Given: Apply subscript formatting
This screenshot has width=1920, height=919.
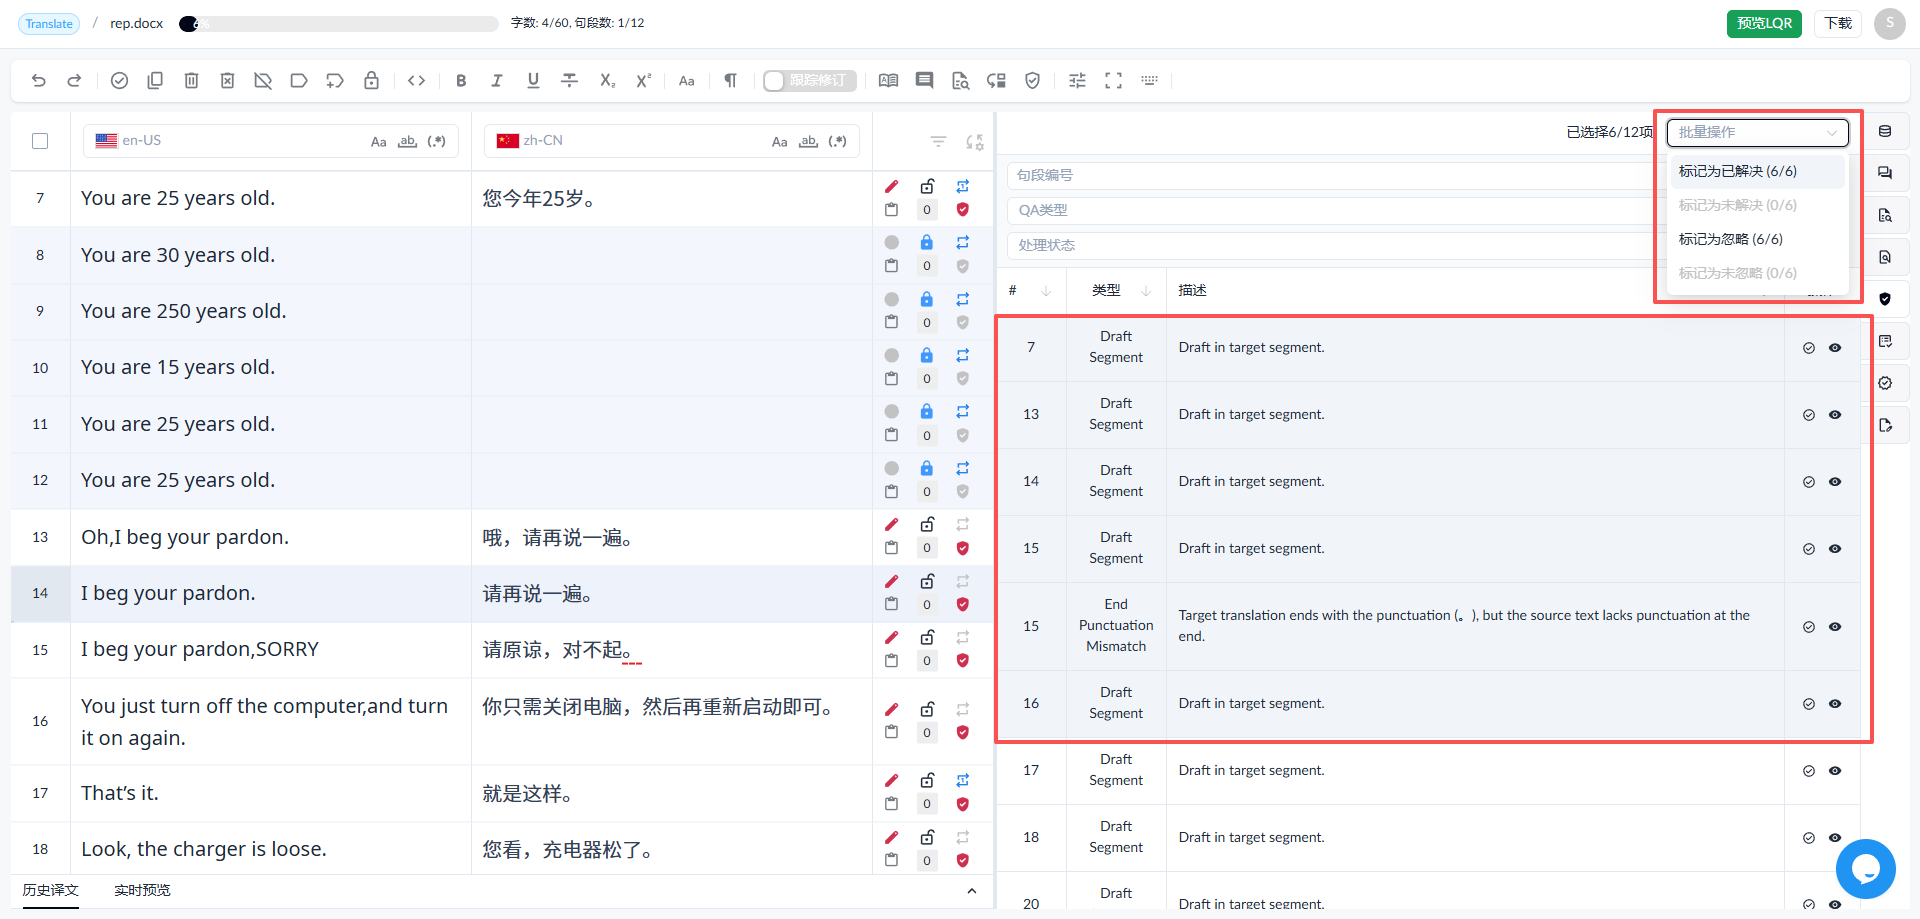Looking at the screenshot, I should [607, 81].
